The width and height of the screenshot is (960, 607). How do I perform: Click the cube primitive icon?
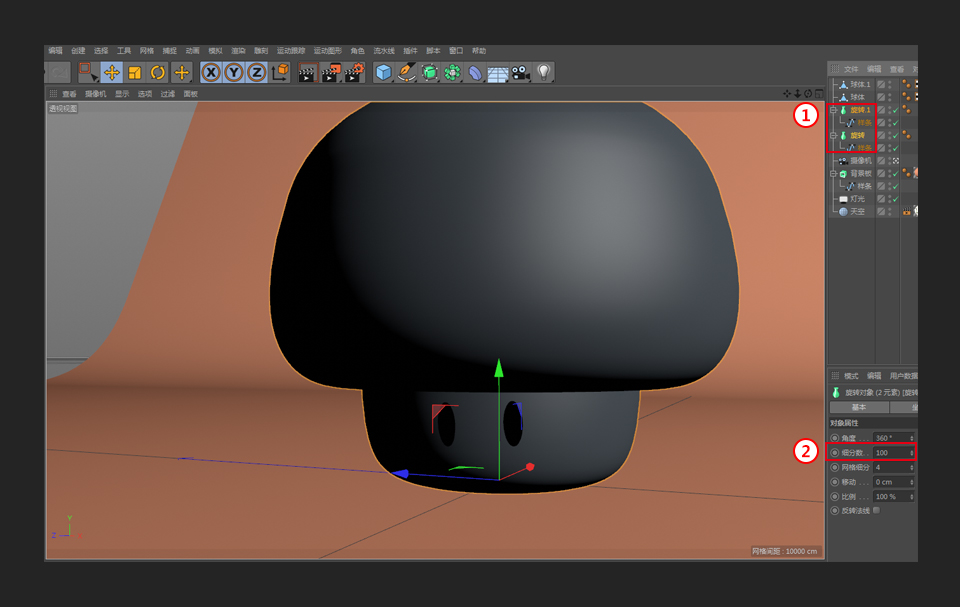(x=383, y=72)
